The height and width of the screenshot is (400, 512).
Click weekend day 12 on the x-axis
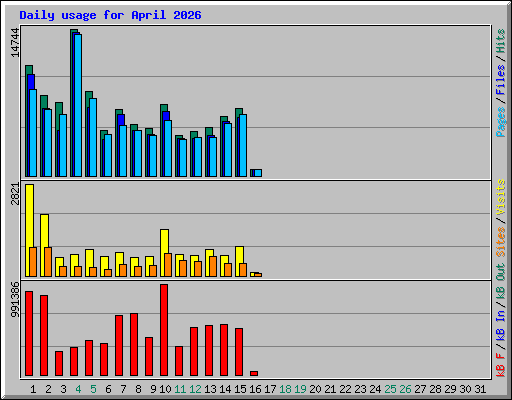pyautogui.click(x=195, y=389)
